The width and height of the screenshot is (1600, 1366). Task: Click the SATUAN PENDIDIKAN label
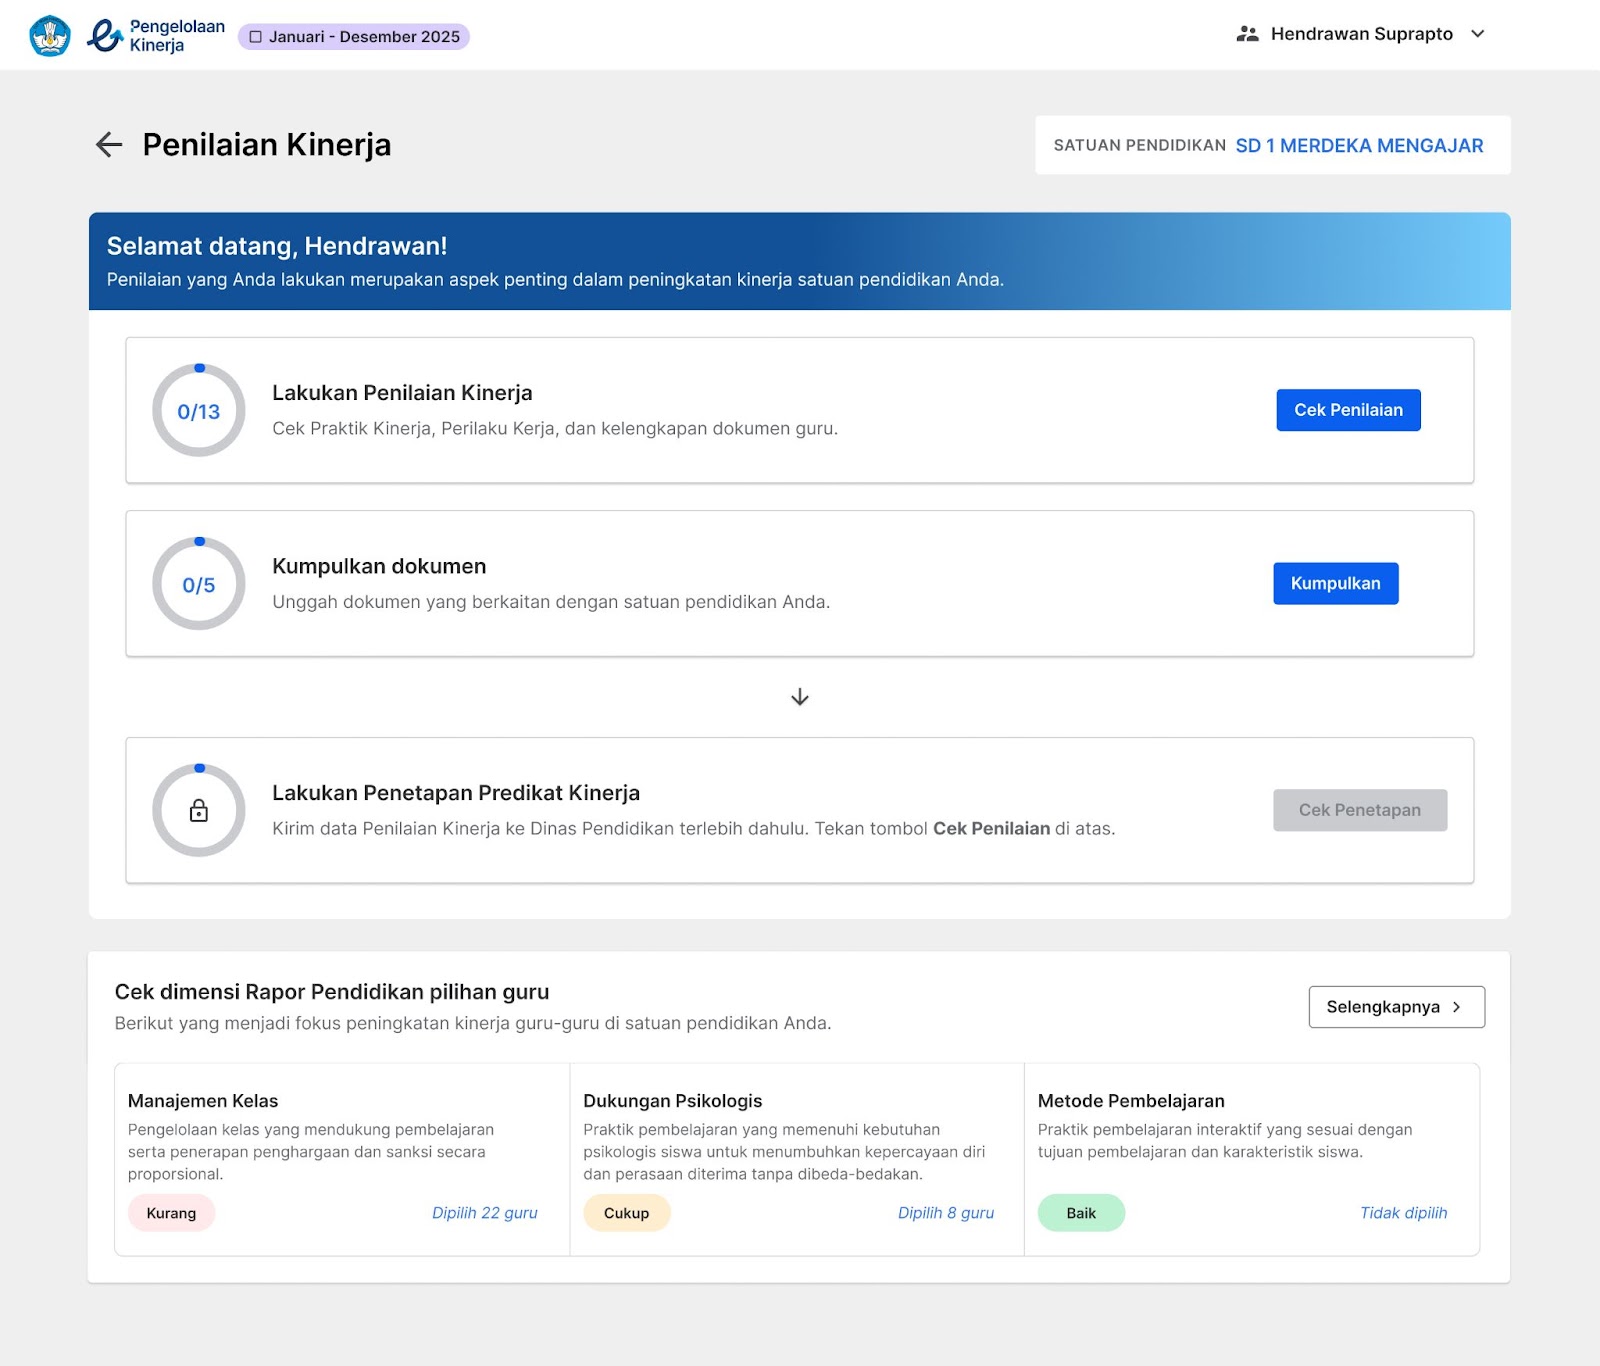(1140, 146)
